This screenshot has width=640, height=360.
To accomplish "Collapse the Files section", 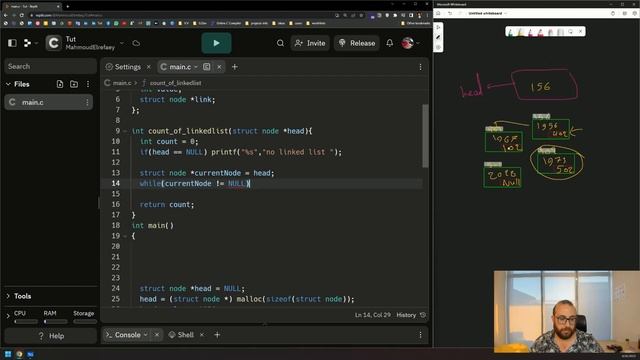I will click(8, 84).
